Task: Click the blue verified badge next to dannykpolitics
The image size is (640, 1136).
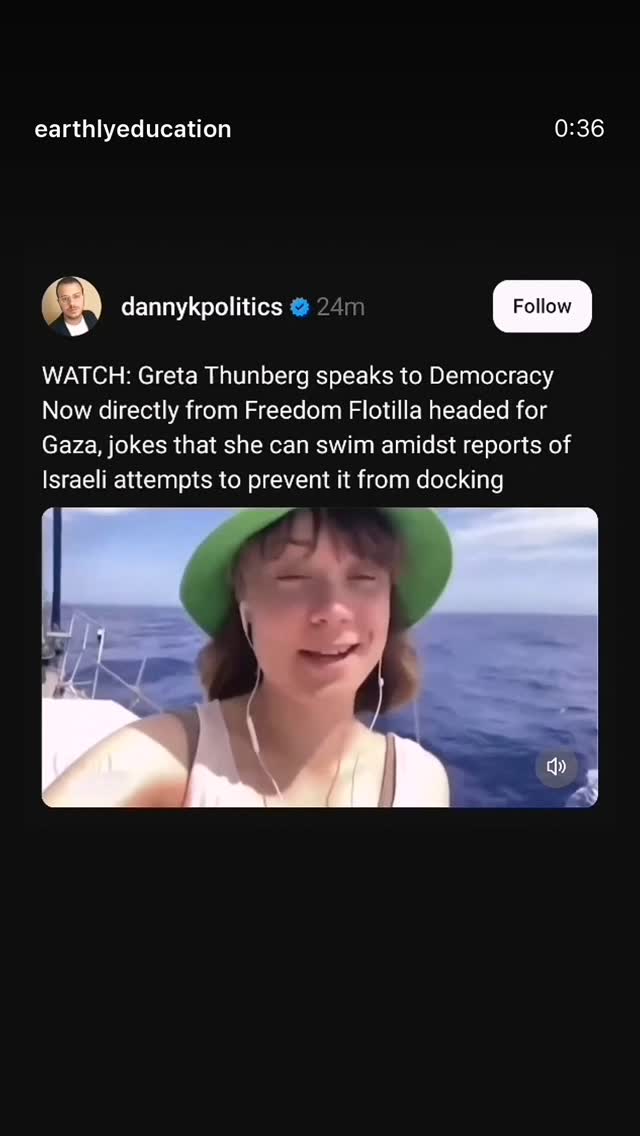Action: [x=300, y=307]
